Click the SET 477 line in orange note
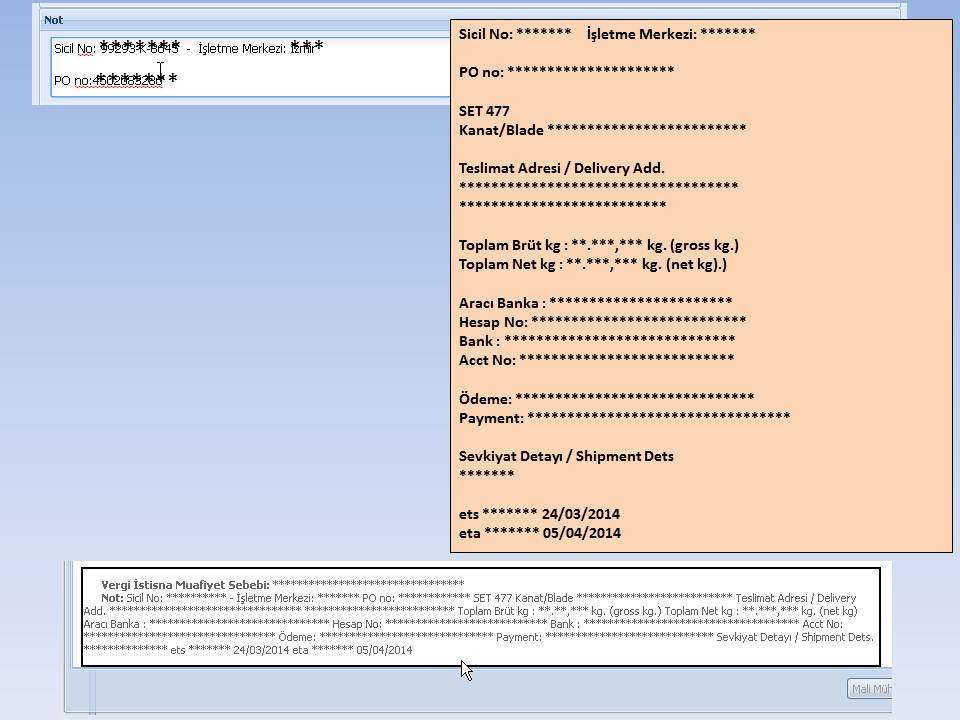Viewport: 960px width, 720px height. [484, 111]
